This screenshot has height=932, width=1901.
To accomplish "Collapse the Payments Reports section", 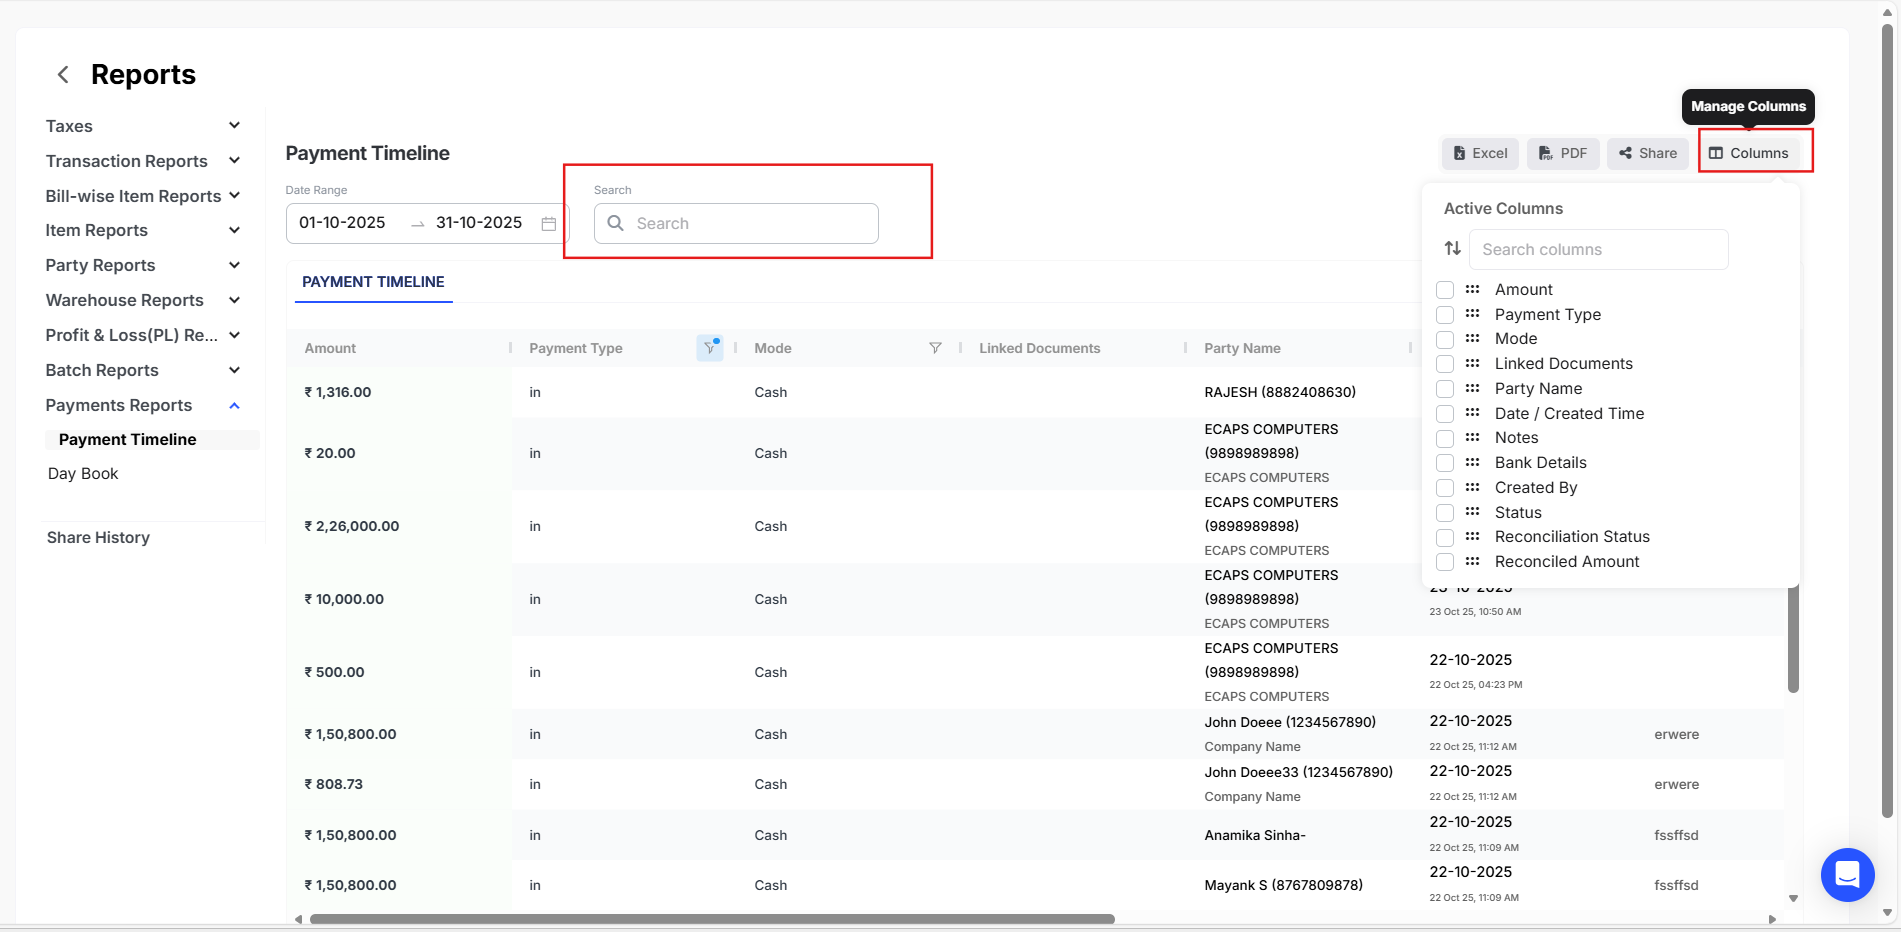I will (234, 405).
